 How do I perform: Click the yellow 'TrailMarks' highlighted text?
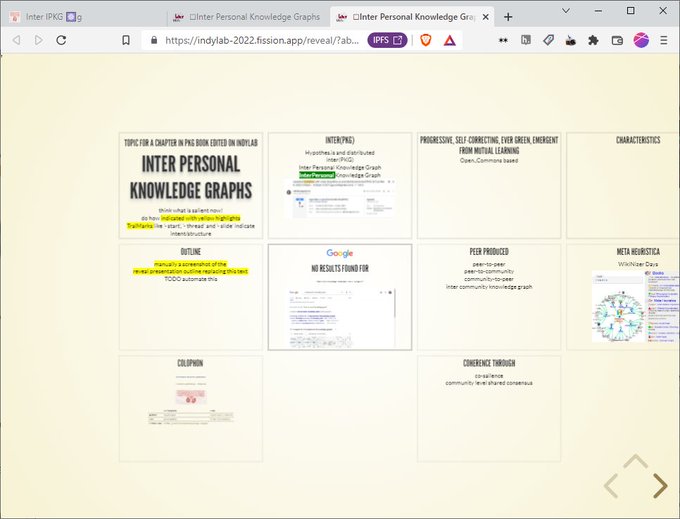pos(140,226)
